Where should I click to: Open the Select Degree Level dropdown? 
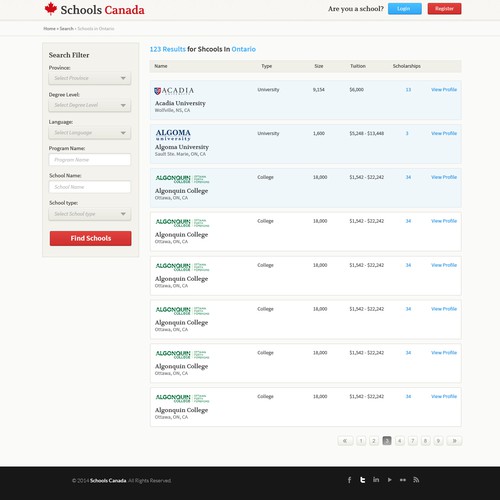click(x=90, y=105)
